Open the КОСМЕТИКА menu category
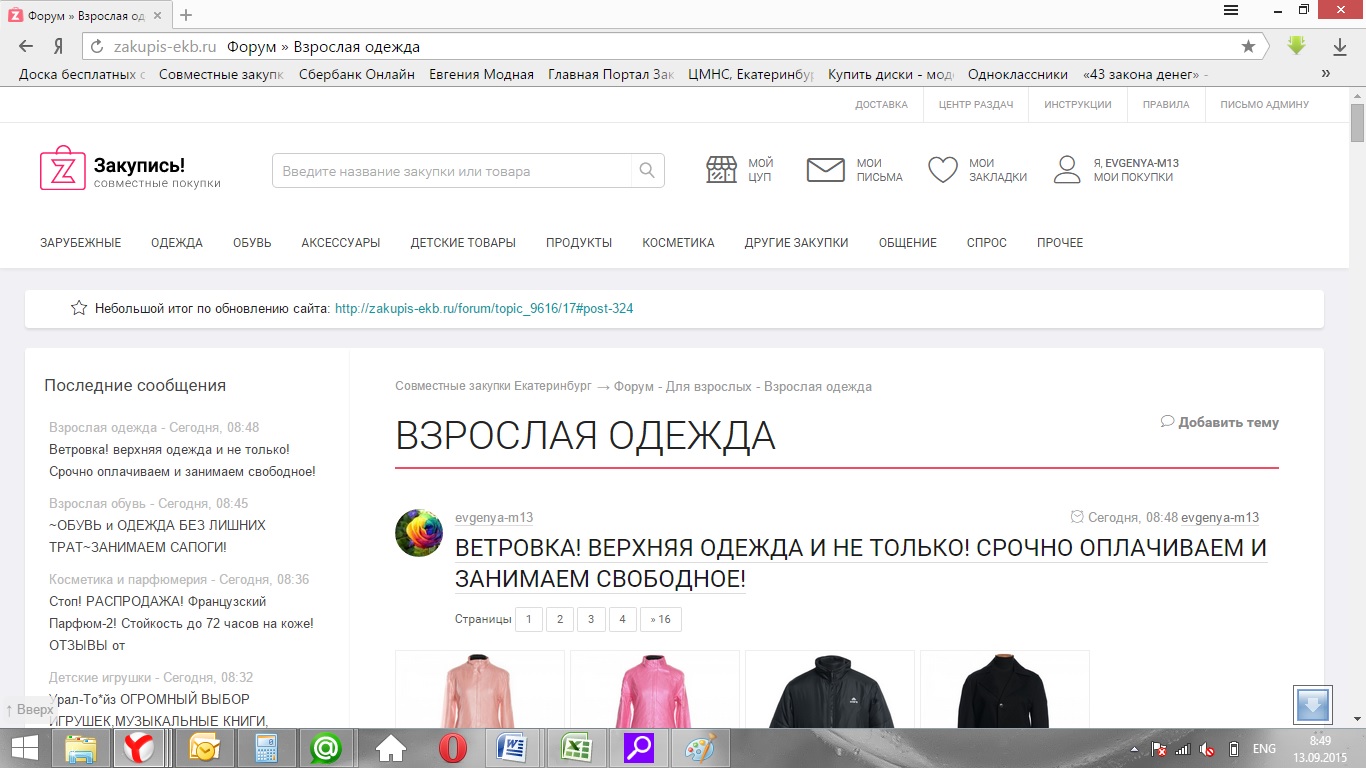 [678, 243]
